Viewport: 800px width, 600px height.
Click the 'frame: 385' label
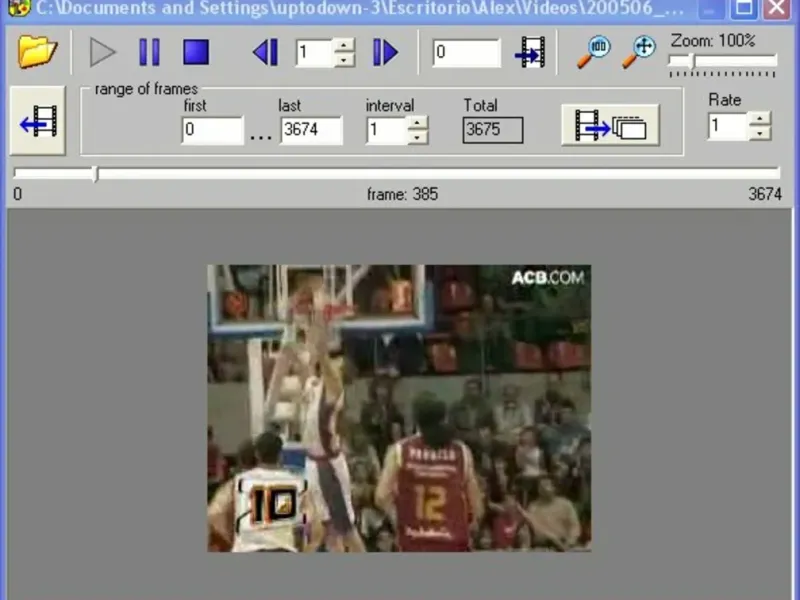(402, 194)
